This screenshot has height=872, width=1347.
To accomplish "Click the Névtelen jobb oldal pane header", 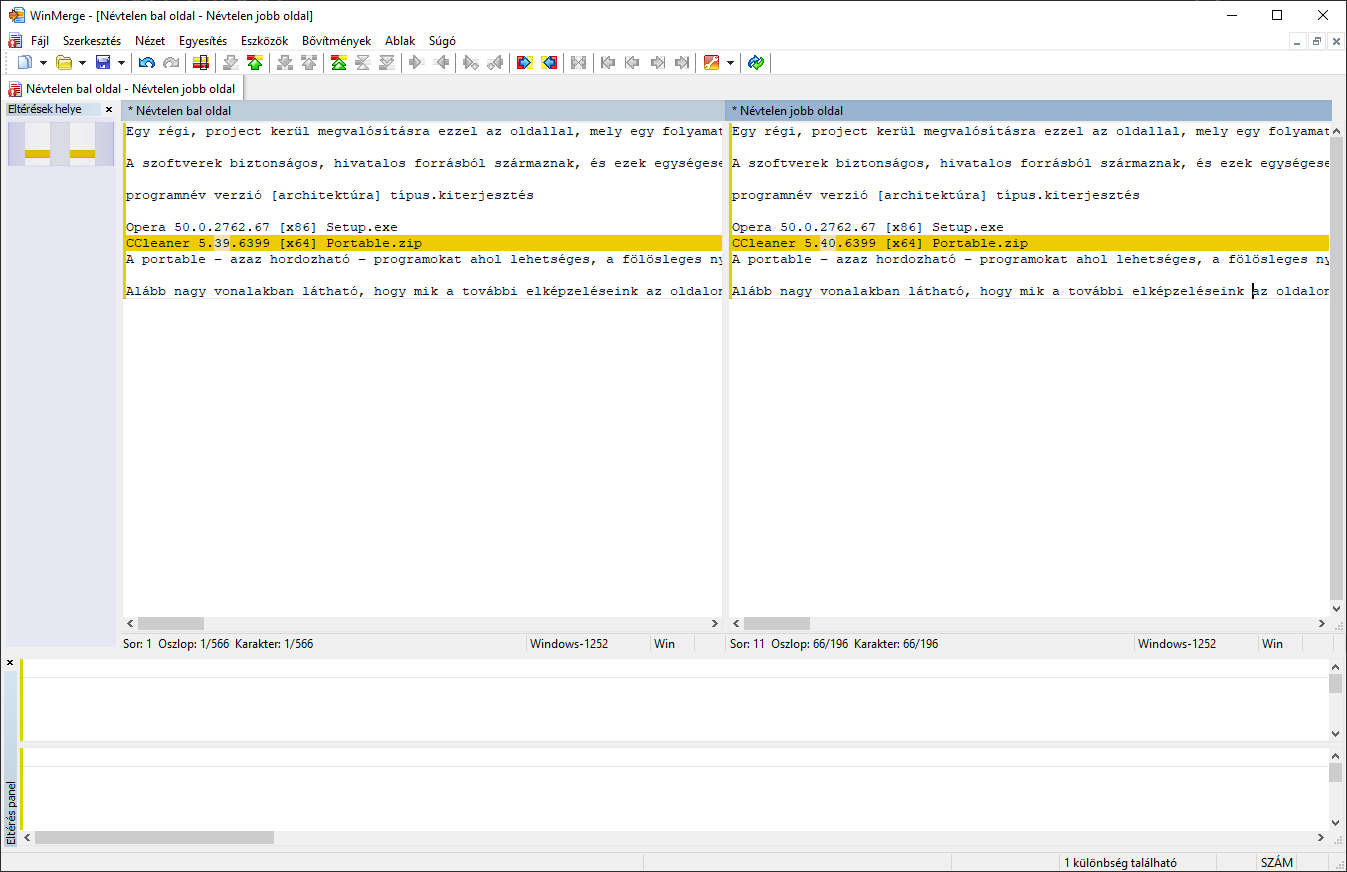I will (1030, 111).
